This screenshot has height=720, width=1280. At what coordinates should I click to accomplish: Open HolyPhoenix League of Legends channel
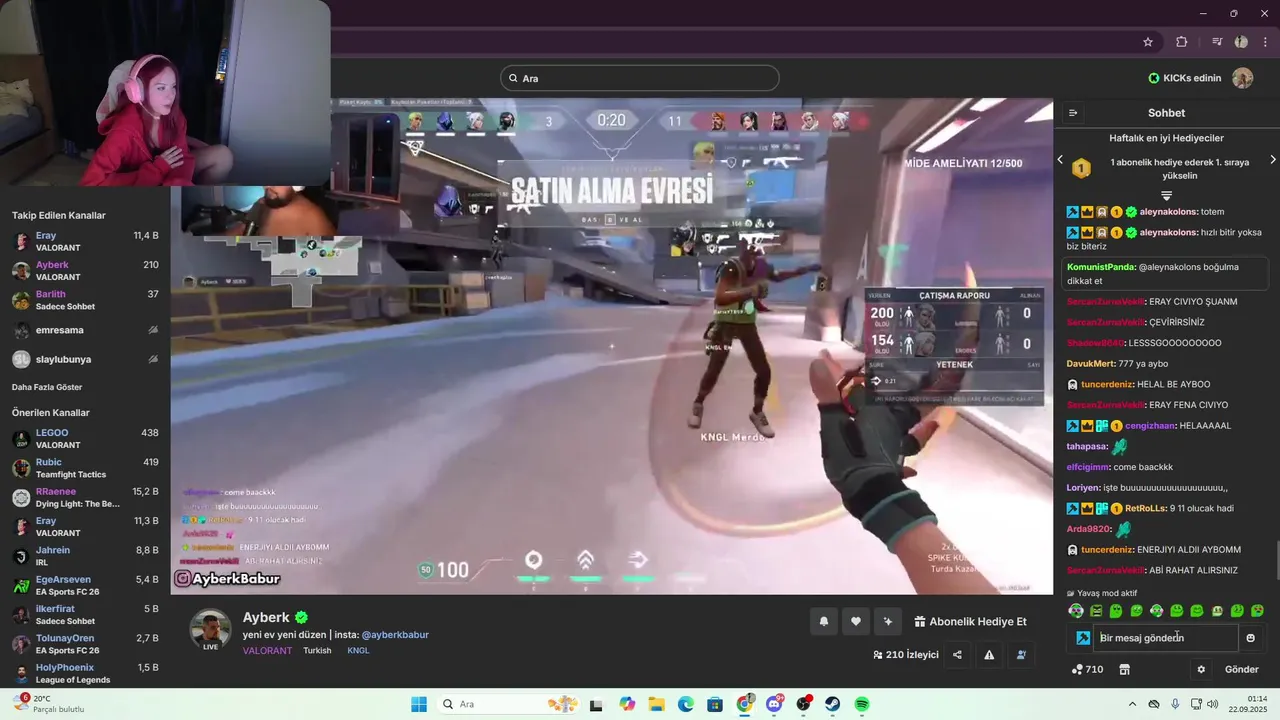tap(85, 673)
